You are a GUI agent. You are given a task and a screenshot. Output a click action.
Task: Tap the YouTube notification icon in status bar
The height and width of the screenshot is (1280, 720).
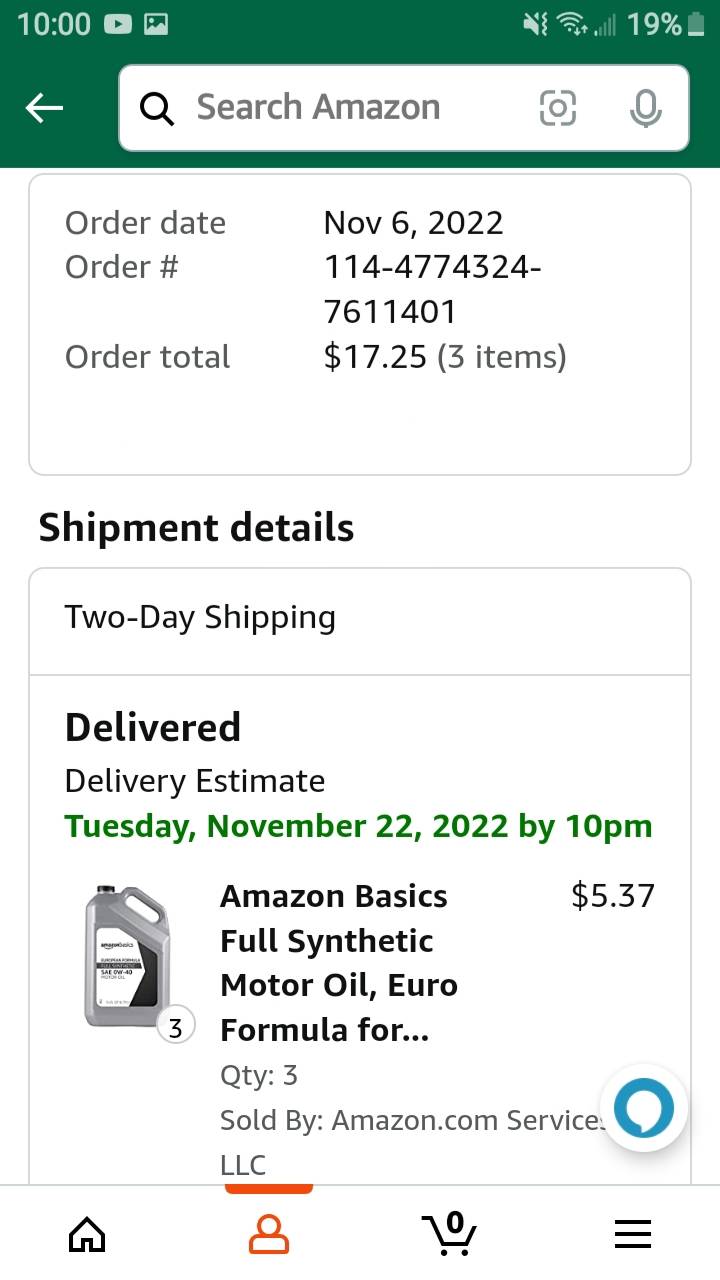(x=118, y=24)
